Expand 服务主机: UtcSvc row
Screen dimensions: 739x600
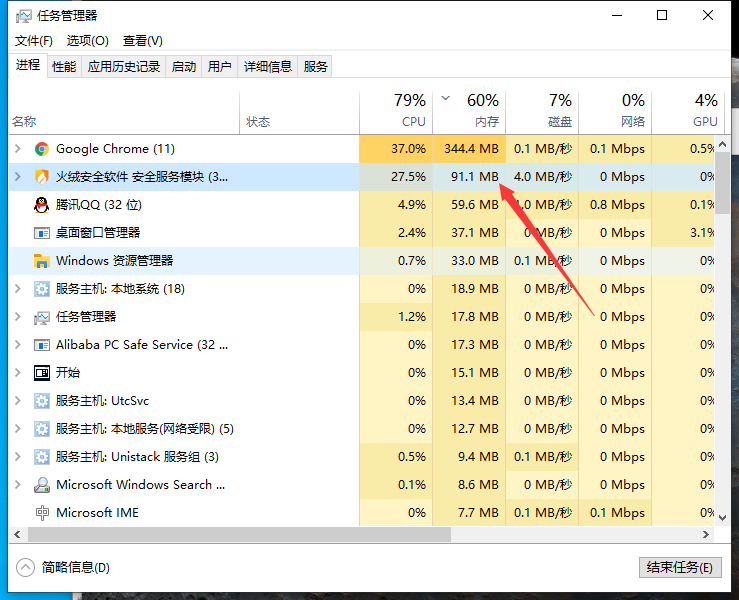[18, 401]
